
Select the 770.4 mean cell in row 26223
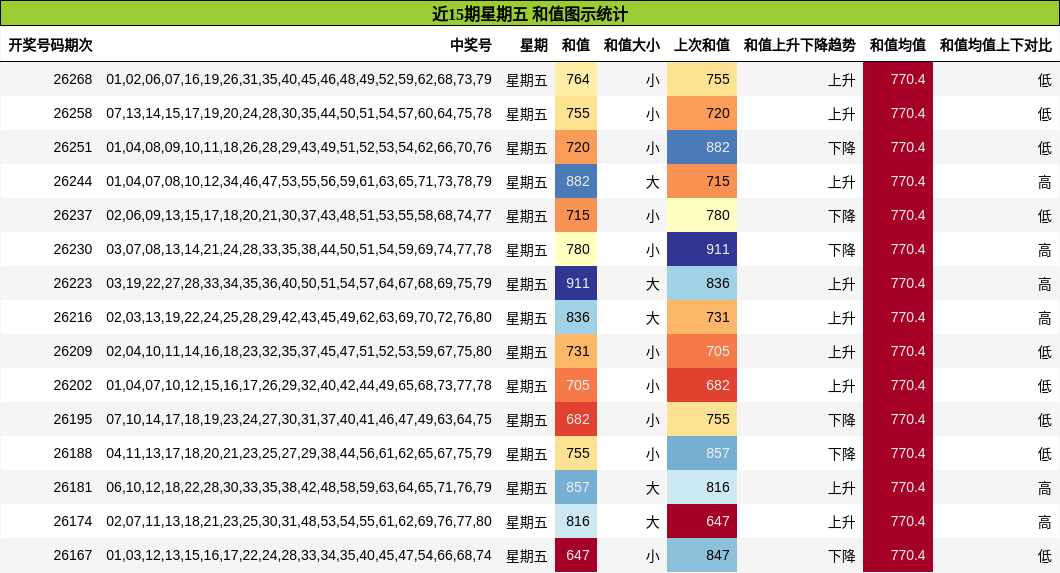[x=898, y=283]
